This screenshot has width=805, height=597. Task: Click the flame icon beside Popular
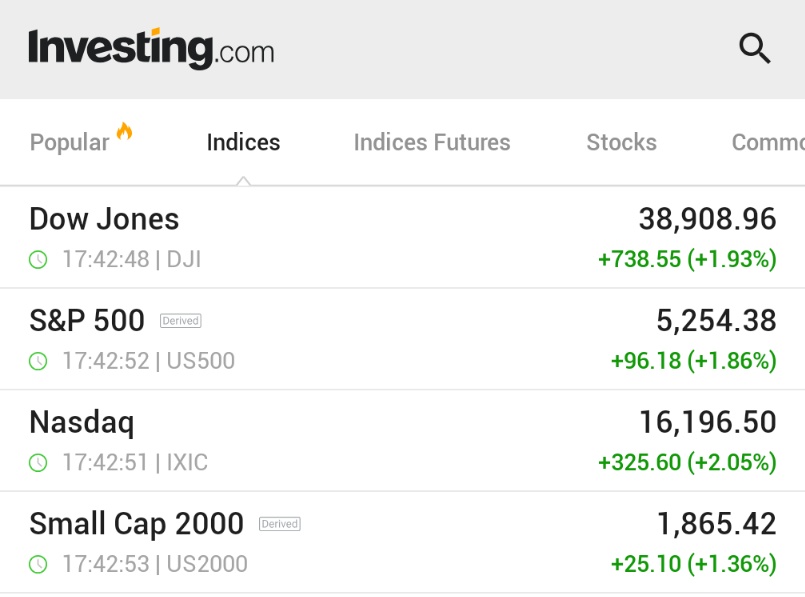coord(124,131)
